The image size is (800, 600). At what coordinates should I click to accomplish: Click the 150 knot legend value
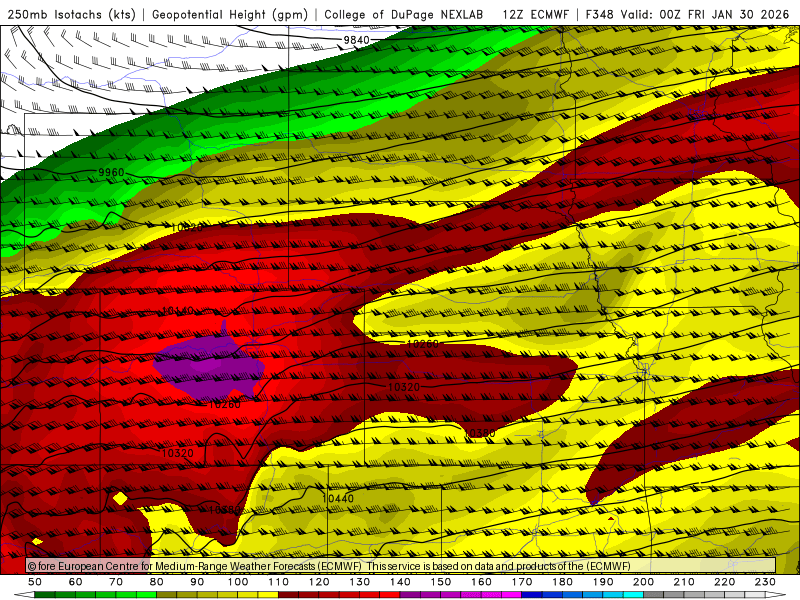pyautogui.click(x=440, y=582)
